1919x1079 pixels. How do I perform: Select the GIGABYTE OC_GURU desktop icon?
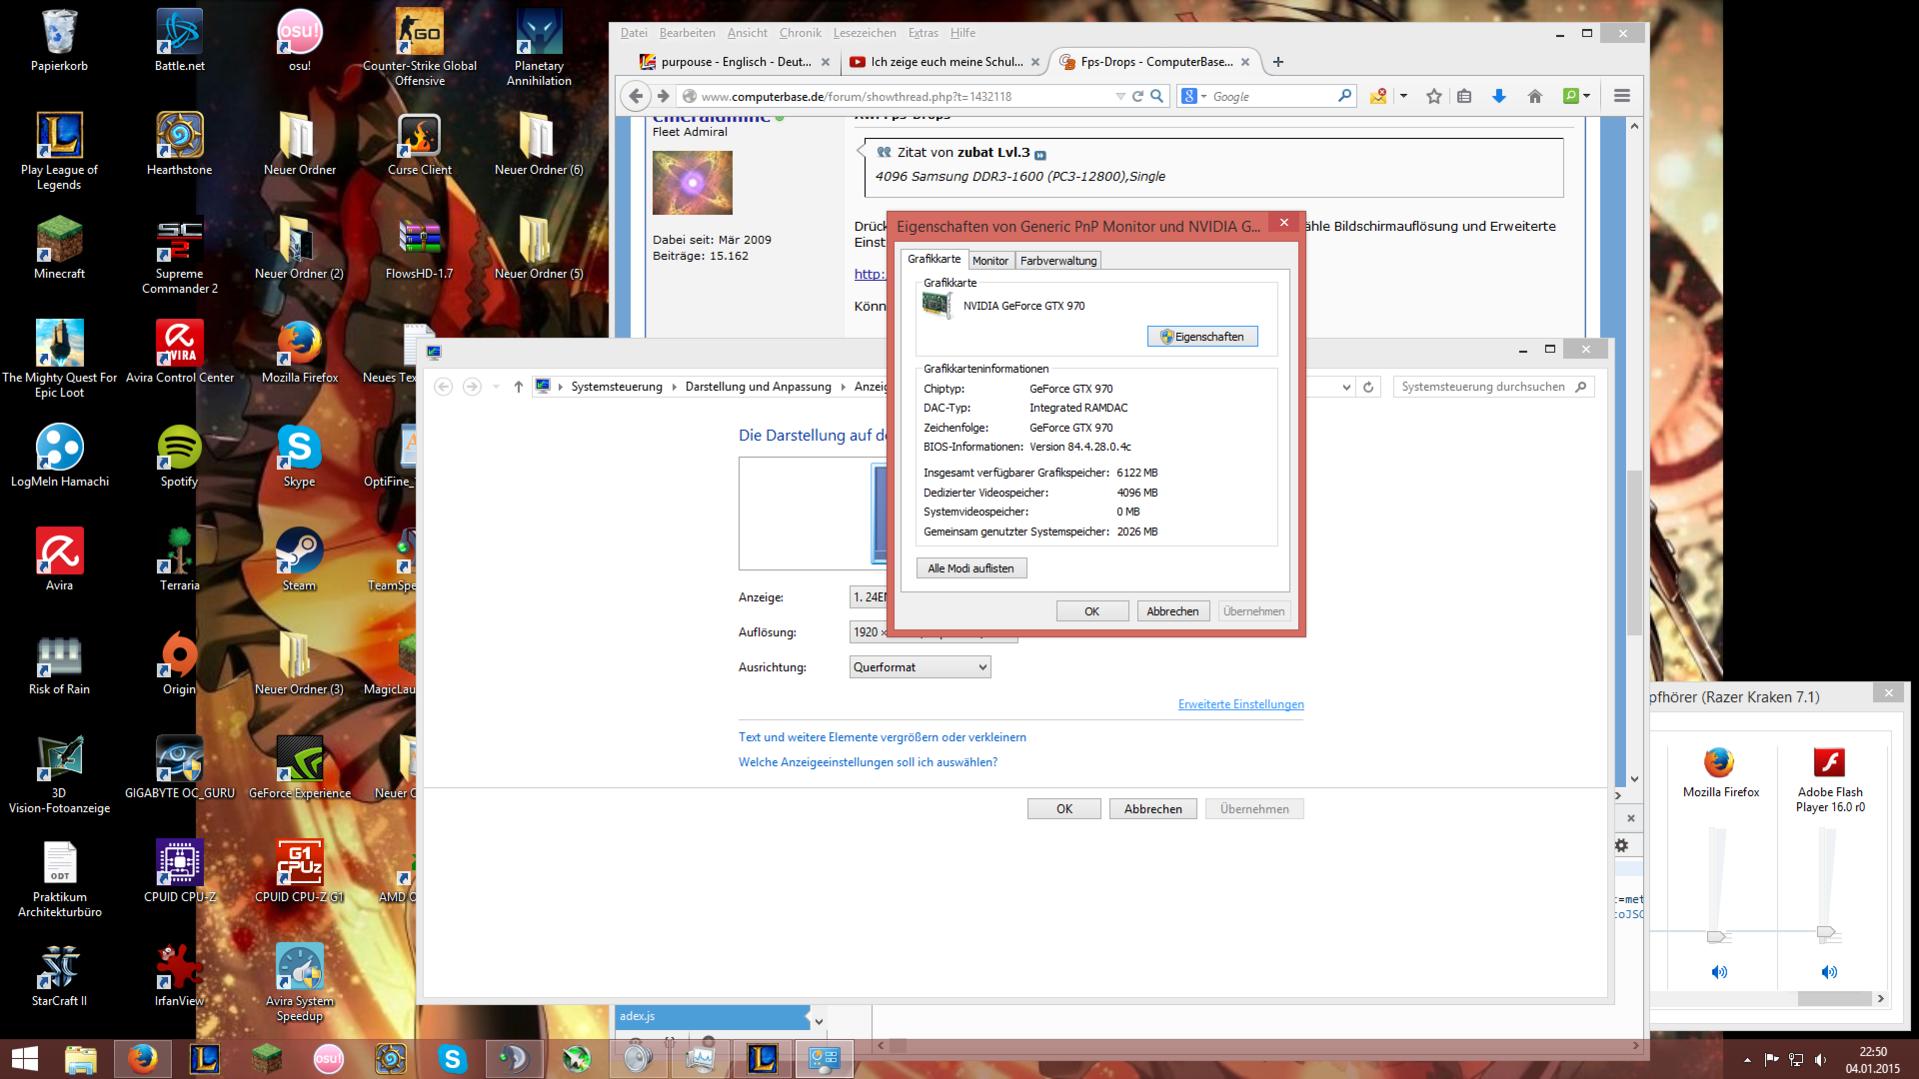click(179, 768)
